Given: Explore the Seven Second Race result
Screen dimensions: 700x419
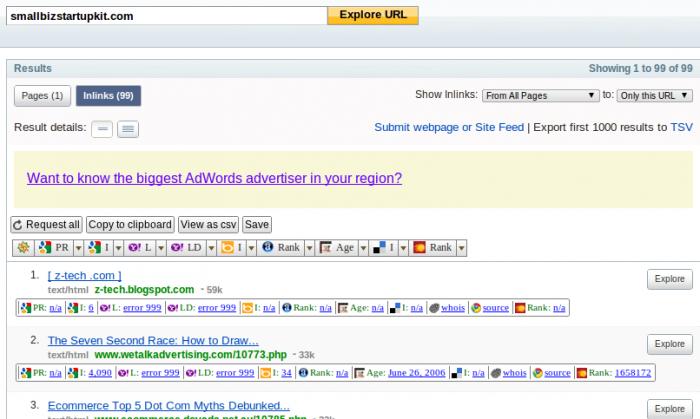Looking at the screenshot, I should pos(670,344).
